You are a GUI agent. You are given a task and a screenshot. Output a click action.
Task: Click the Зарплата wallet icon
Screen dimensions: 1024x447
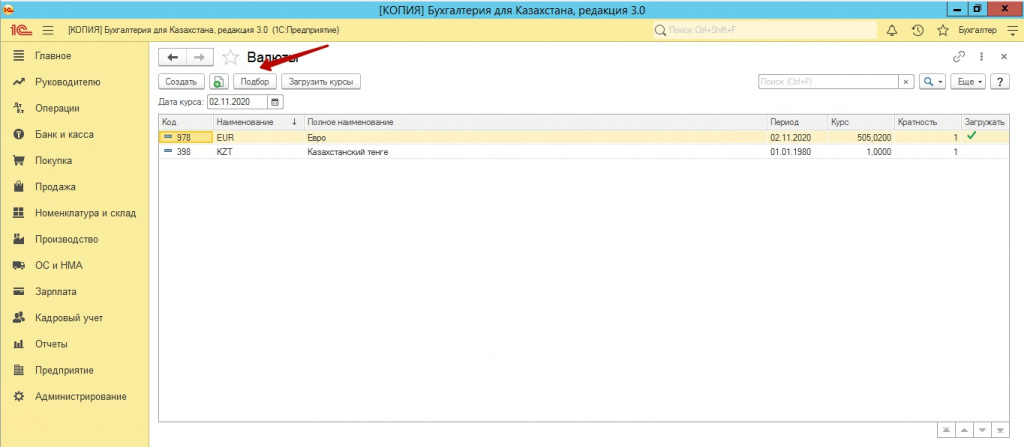[19, 291]
